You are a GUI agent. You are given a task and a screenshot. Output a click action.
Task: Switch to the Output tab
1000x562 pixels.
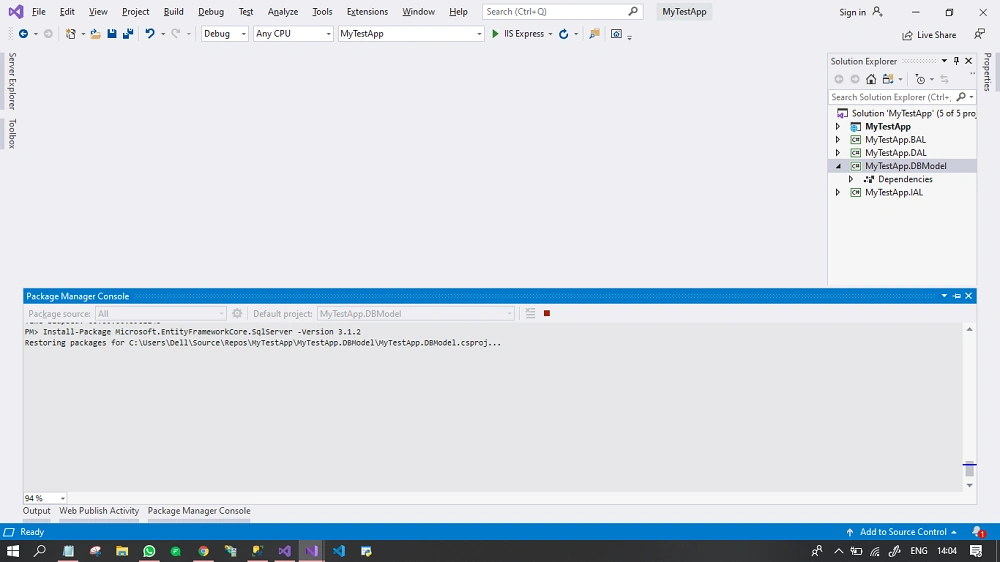pyautogui.click(x=36, y=511)
